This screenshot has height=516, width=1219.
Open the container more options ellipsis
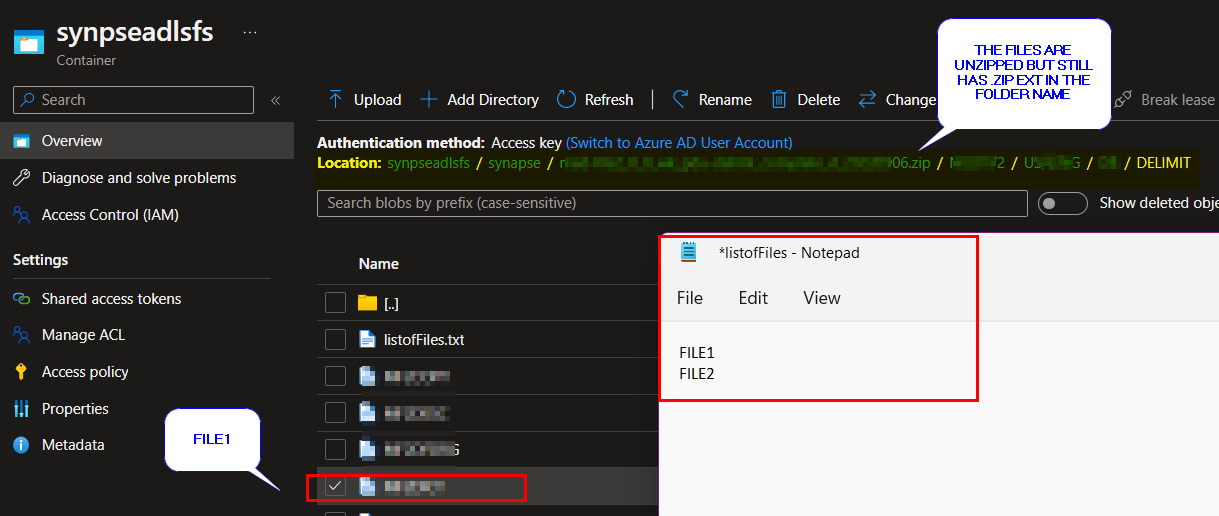click(x=250, y=32)
